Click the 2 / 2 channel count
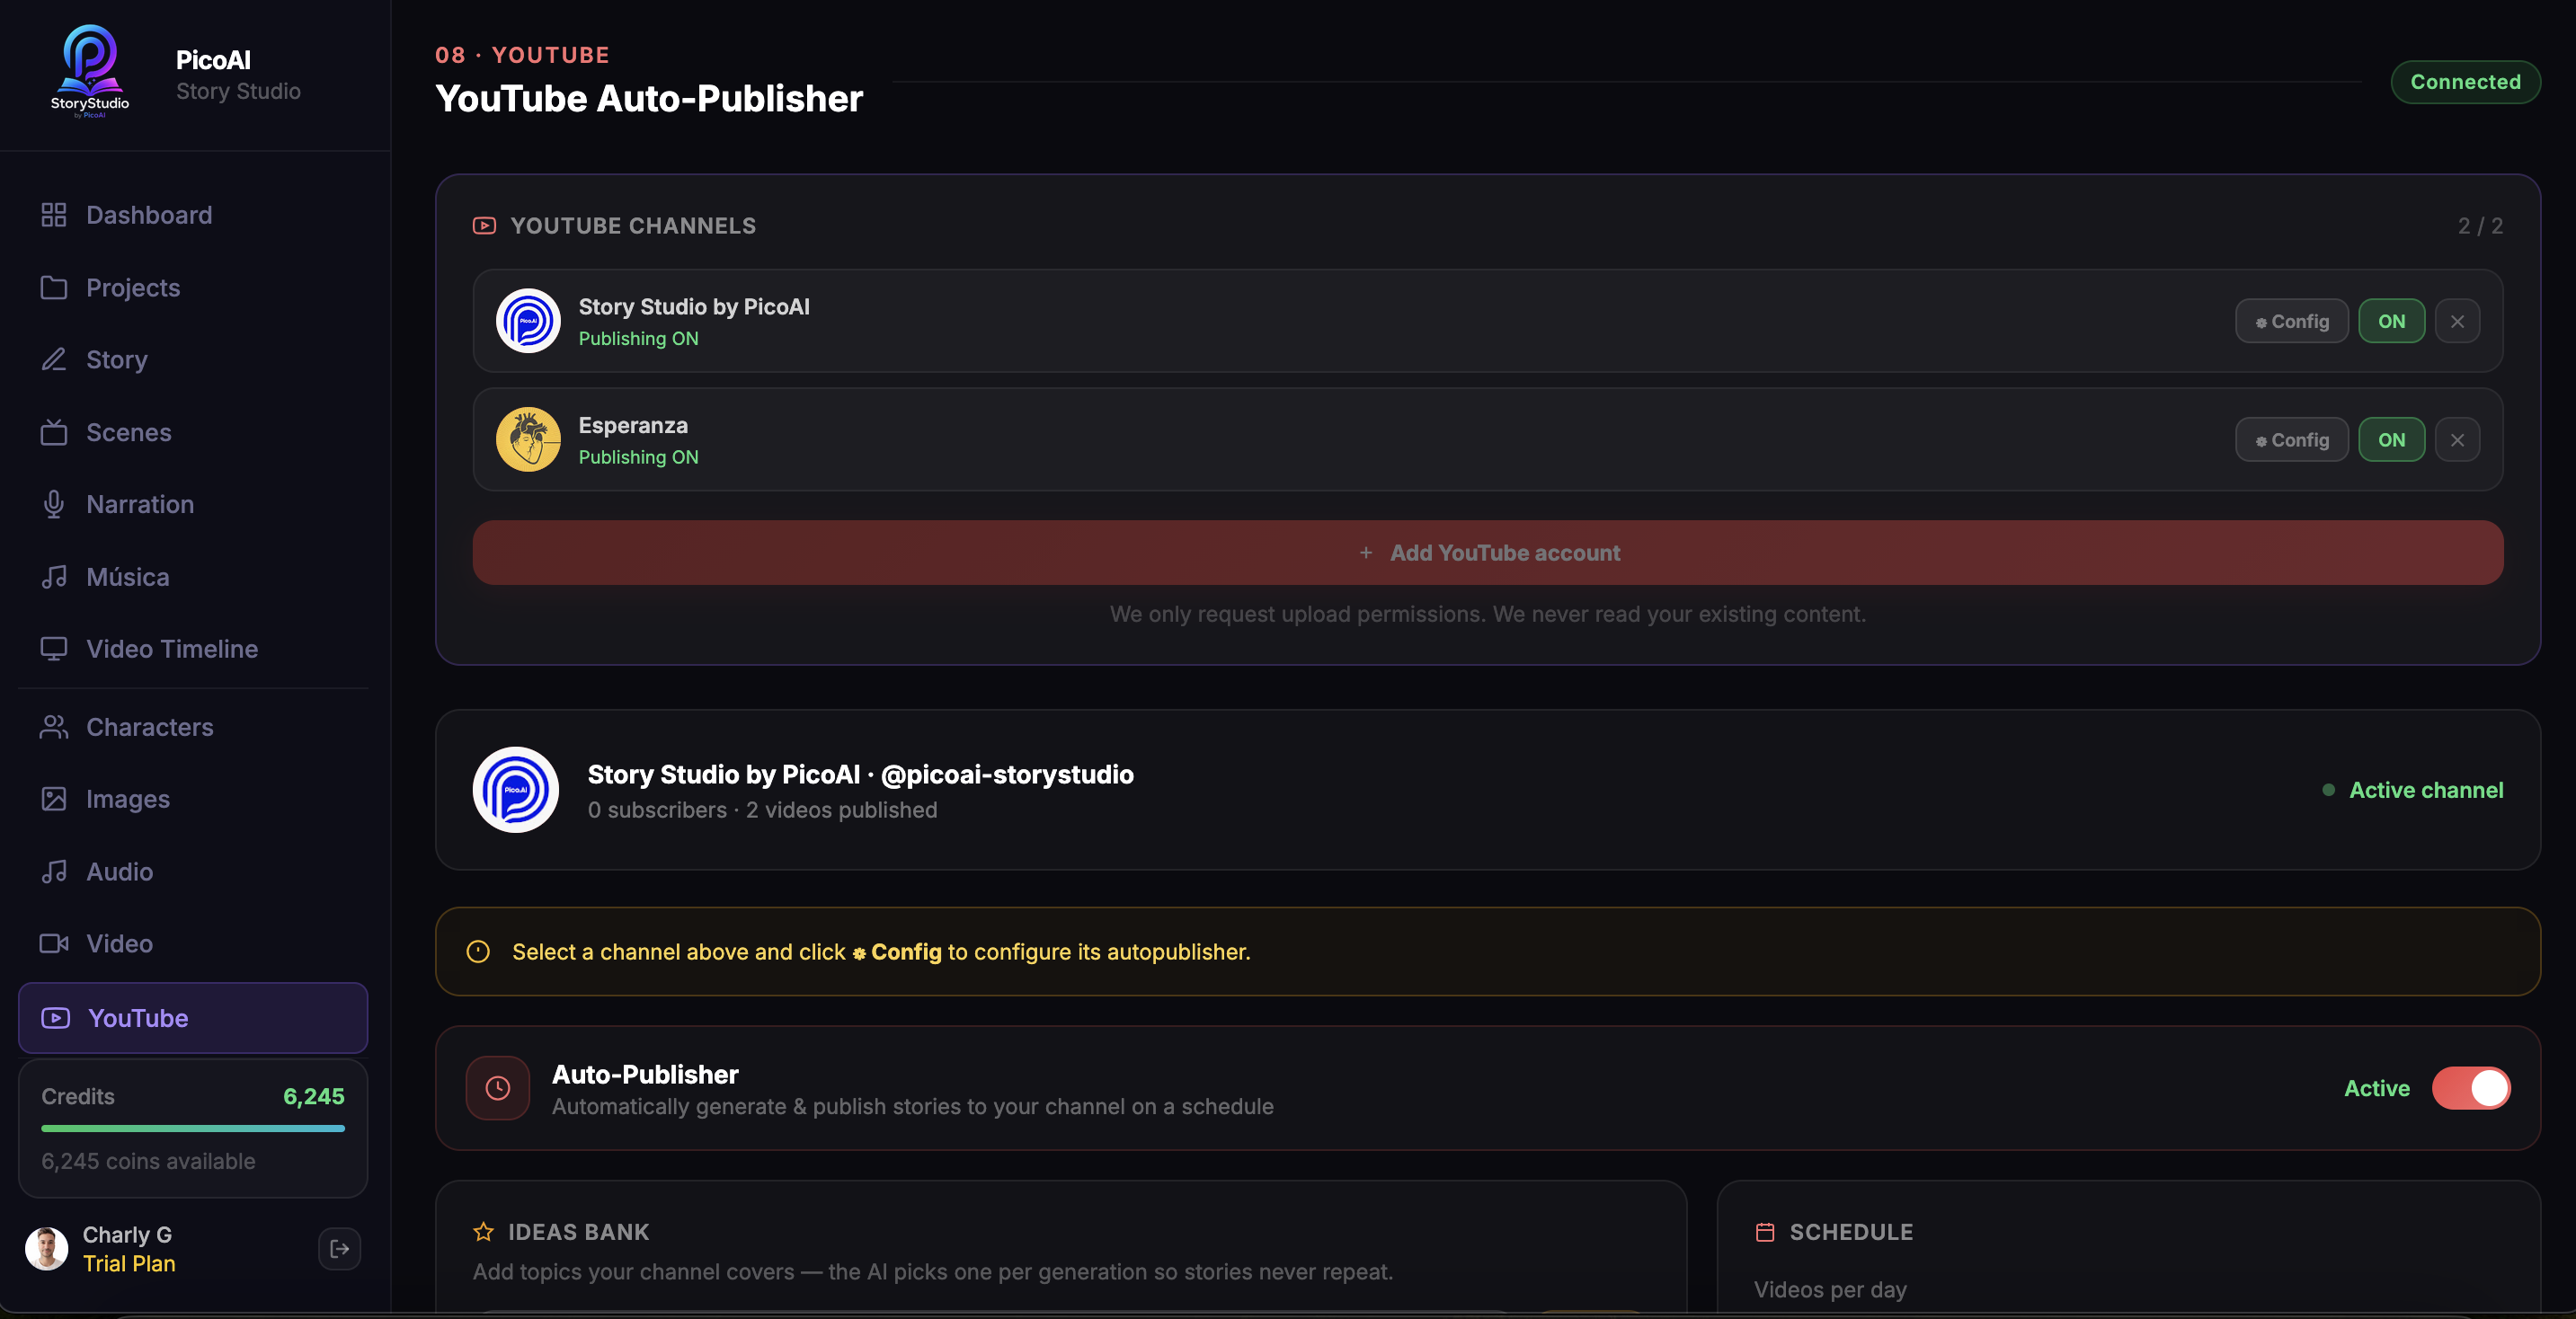2576x1319 pixels. [2480, 226]
